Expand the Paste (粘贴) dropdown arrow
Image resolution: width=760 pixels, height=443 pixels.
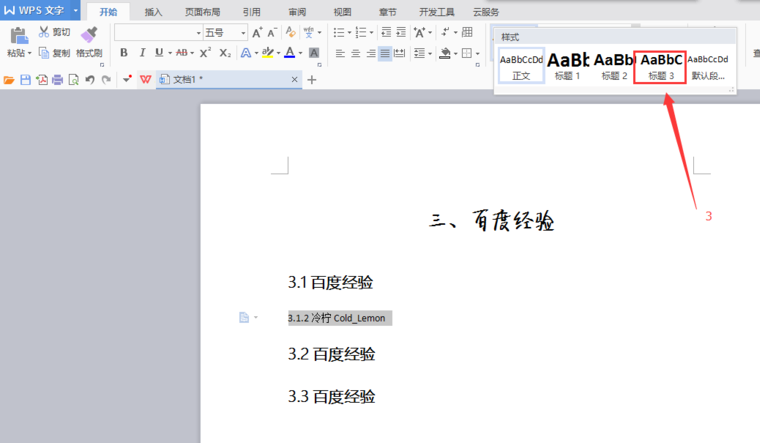point(30,53)
